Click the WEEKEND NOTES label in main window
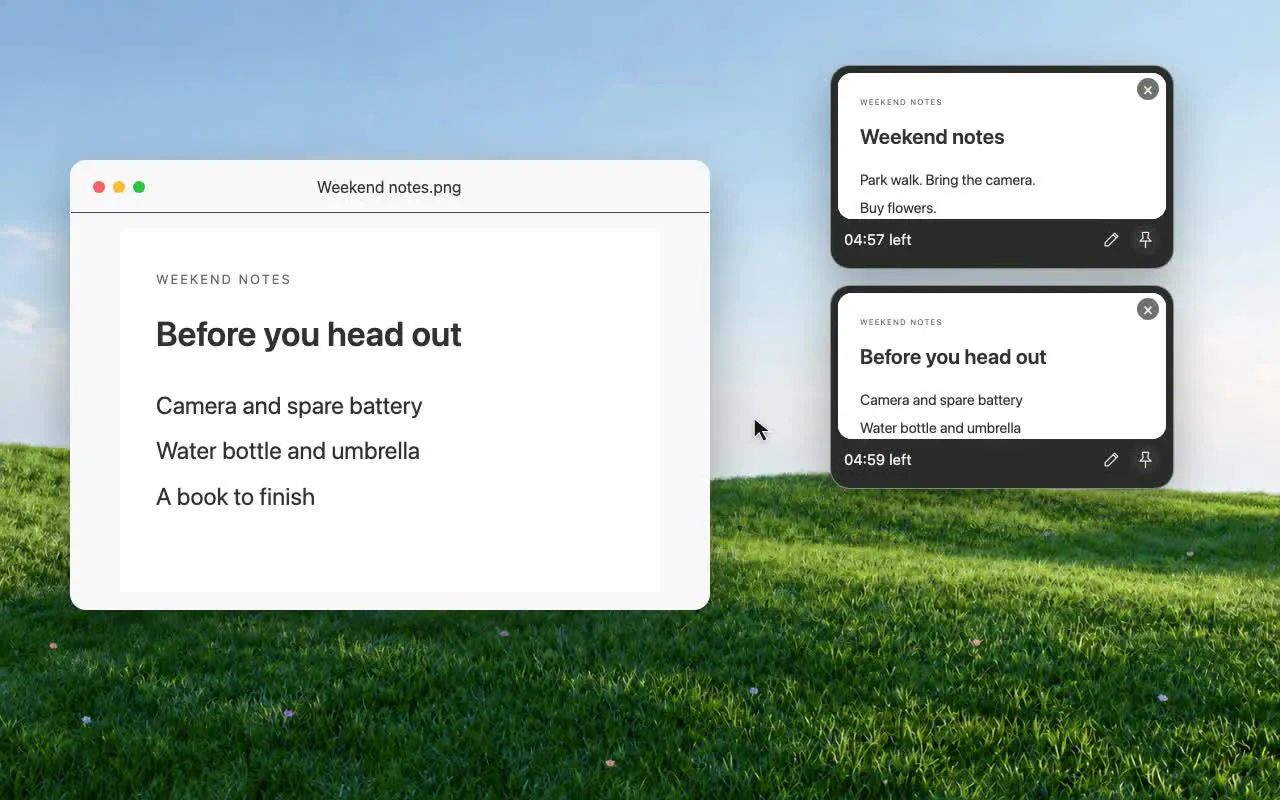 pos(224,280)
